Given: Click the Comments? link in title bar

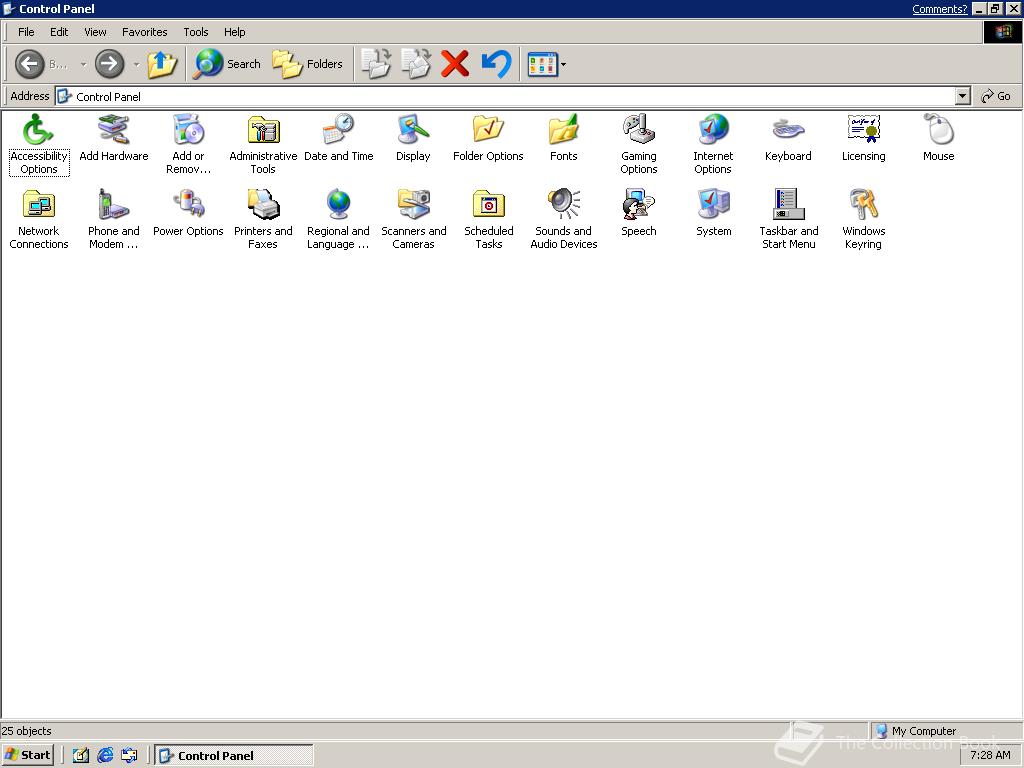Looking at the screenshot, I should pyautogui.click(x=939, y=9).
